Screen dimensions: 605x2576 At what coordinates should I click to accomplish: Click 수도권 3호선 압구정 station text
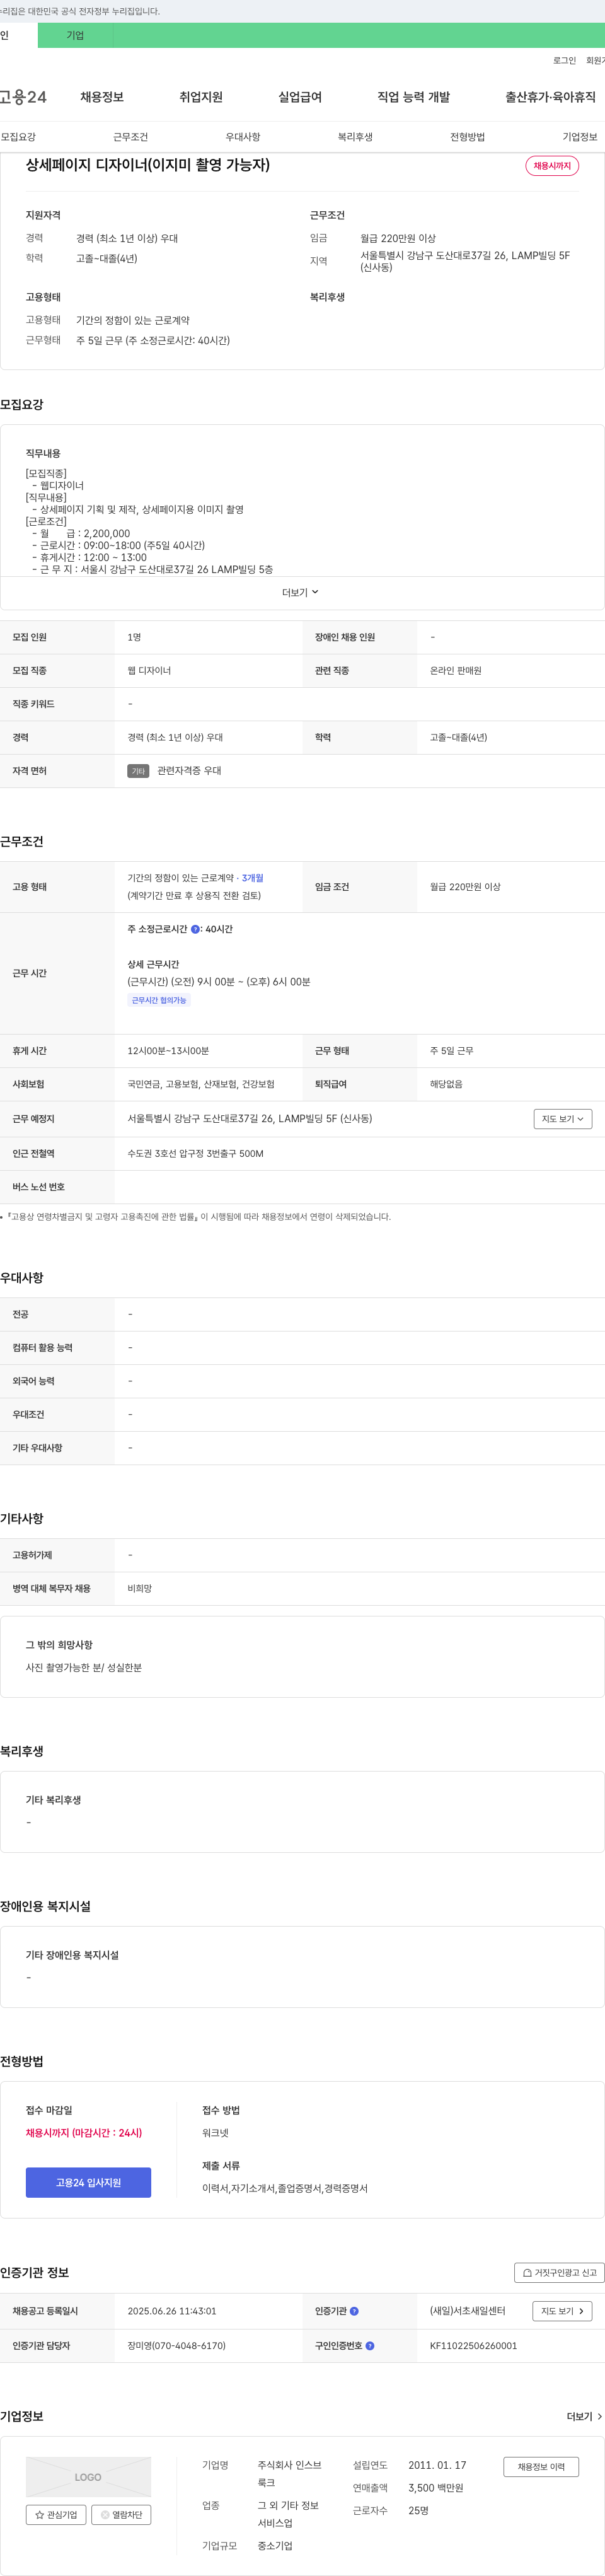click(195, 1154)
